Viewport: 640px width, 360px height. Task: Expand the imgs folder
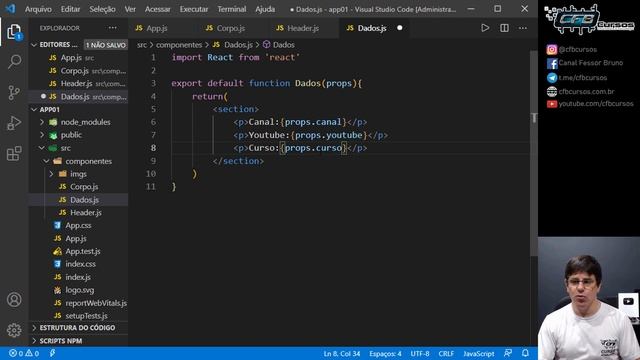tap(51, 174)
